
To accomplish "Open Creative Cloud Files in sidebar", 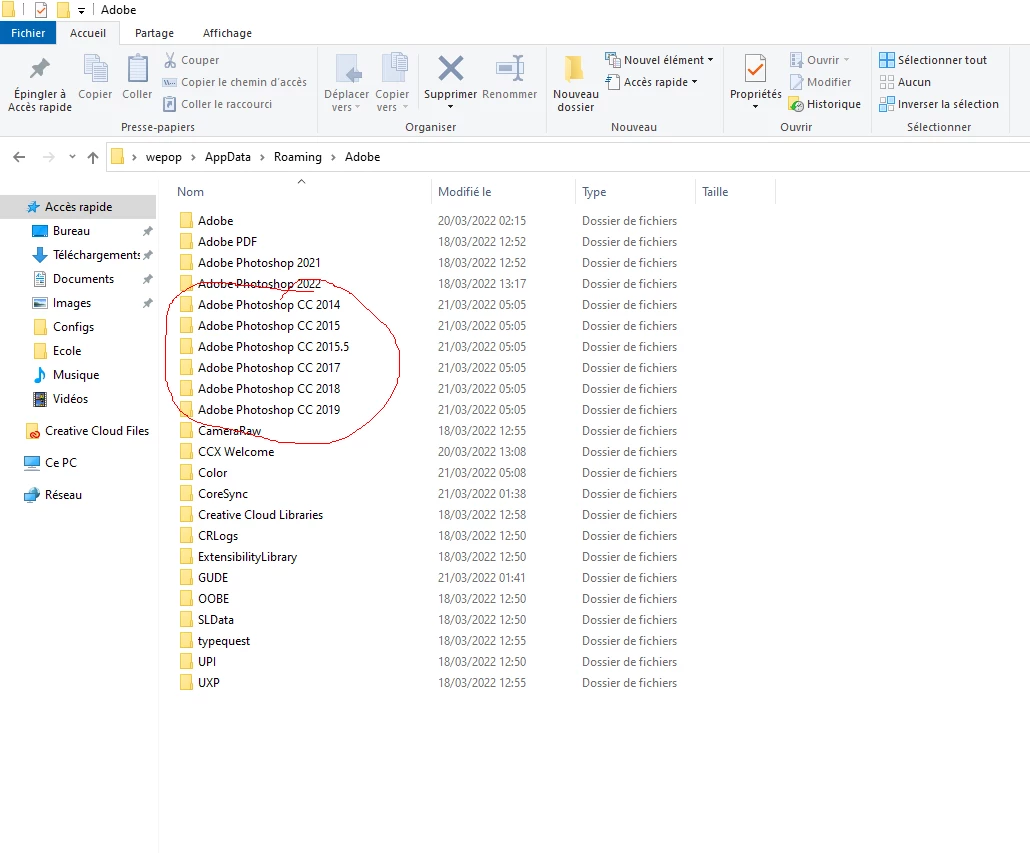I will [97, 431].
